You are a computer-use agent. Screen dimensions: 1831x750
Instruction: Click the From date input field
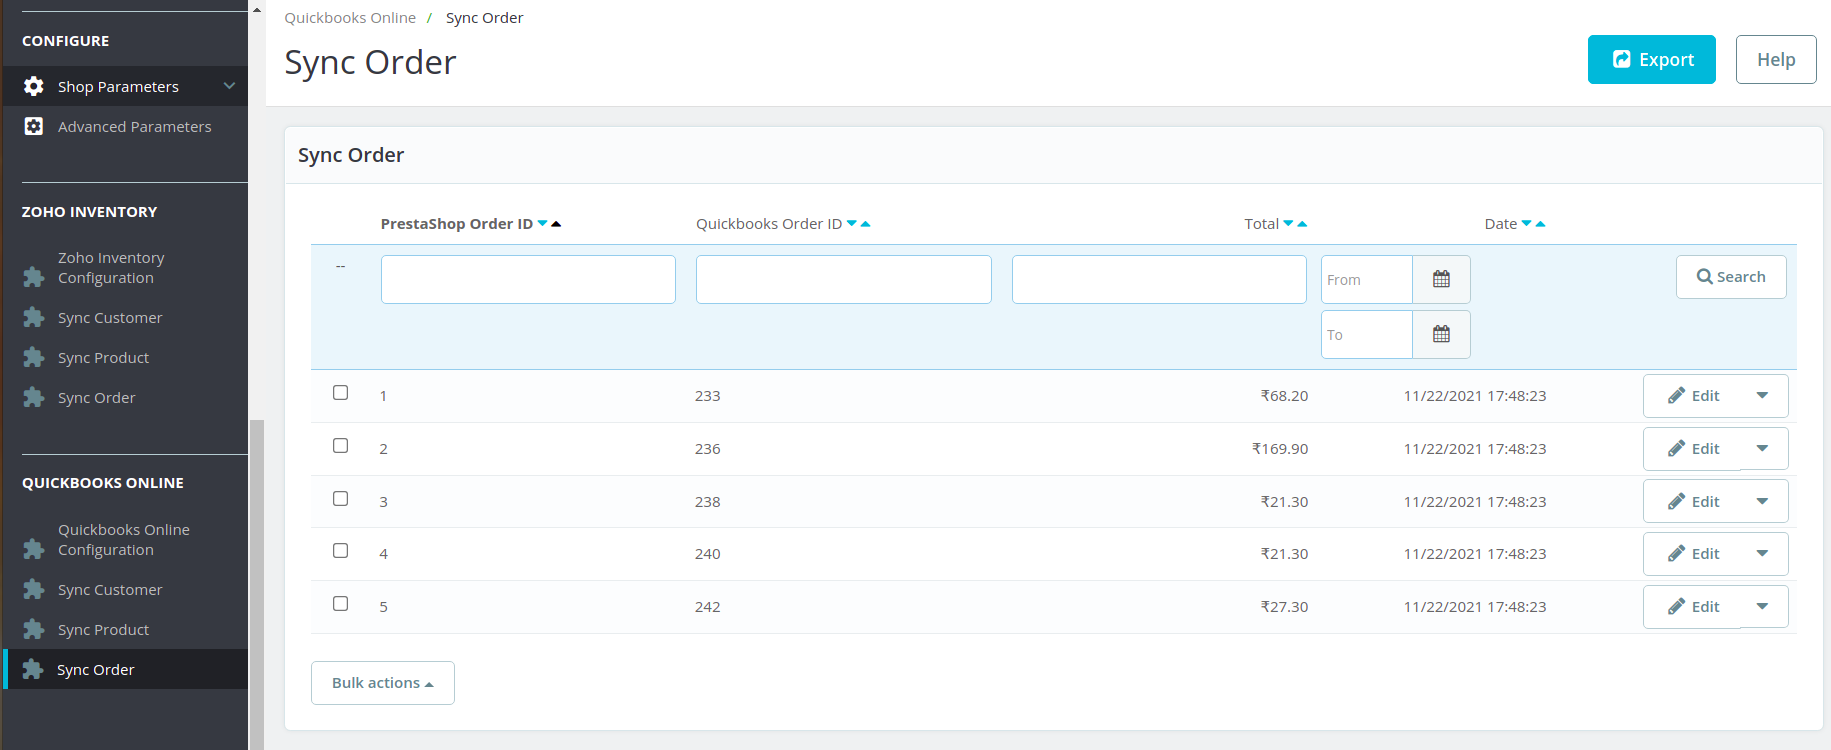tap(1367, 279)
